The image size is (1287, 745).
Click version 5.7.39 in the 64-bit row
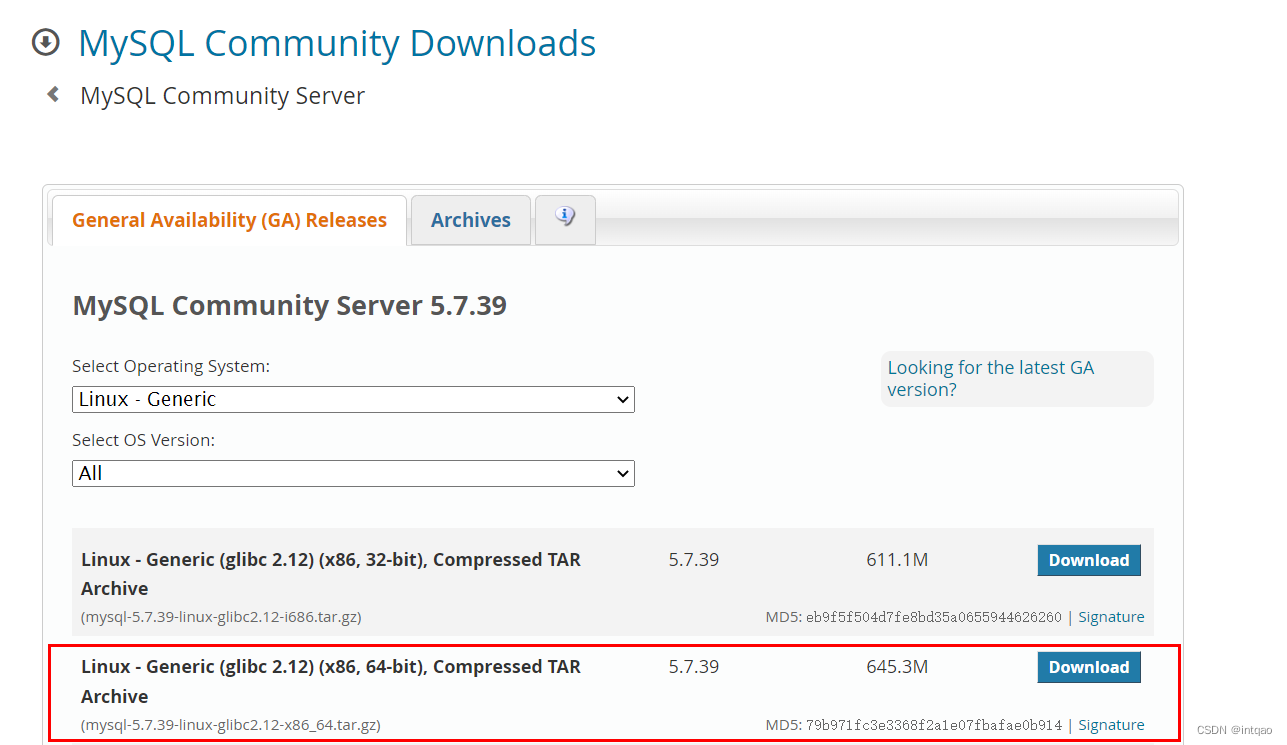click(694, 667)
